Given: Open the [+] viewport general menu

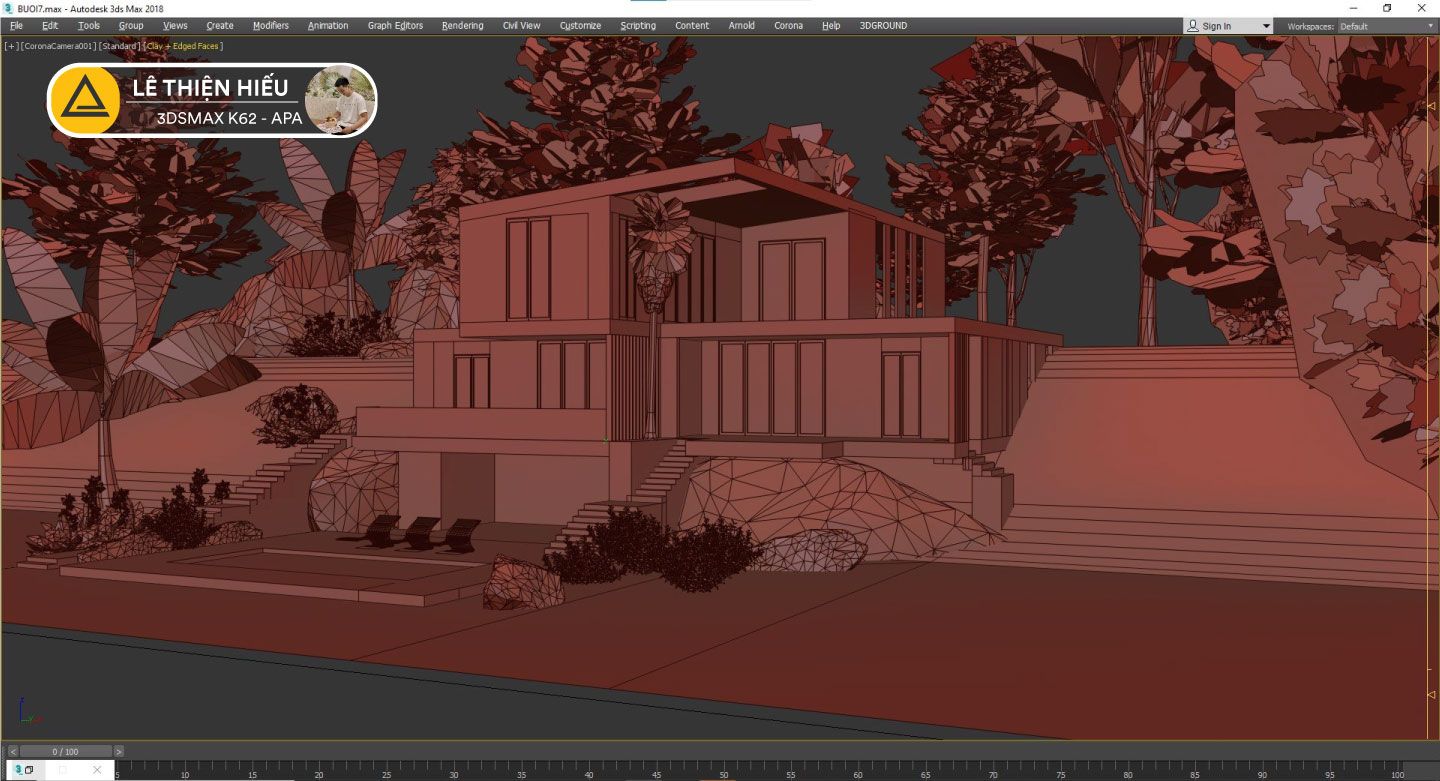Looking at the screenshot, I should pyautogui.click(x=11, y=46).
